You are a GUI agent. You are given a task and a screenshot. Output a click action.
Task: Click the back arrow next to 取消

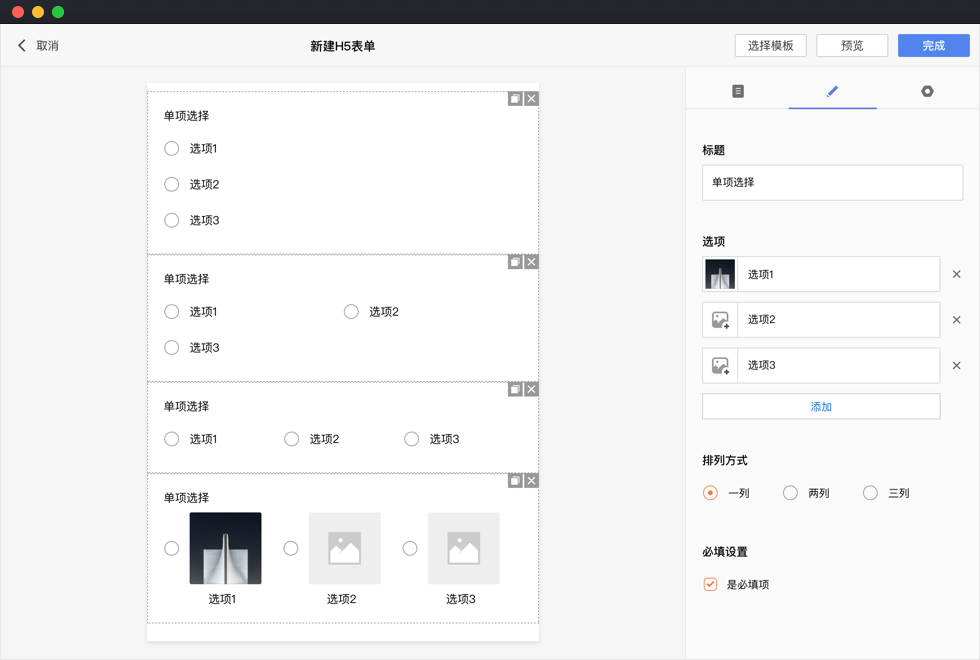pos(22,46)
